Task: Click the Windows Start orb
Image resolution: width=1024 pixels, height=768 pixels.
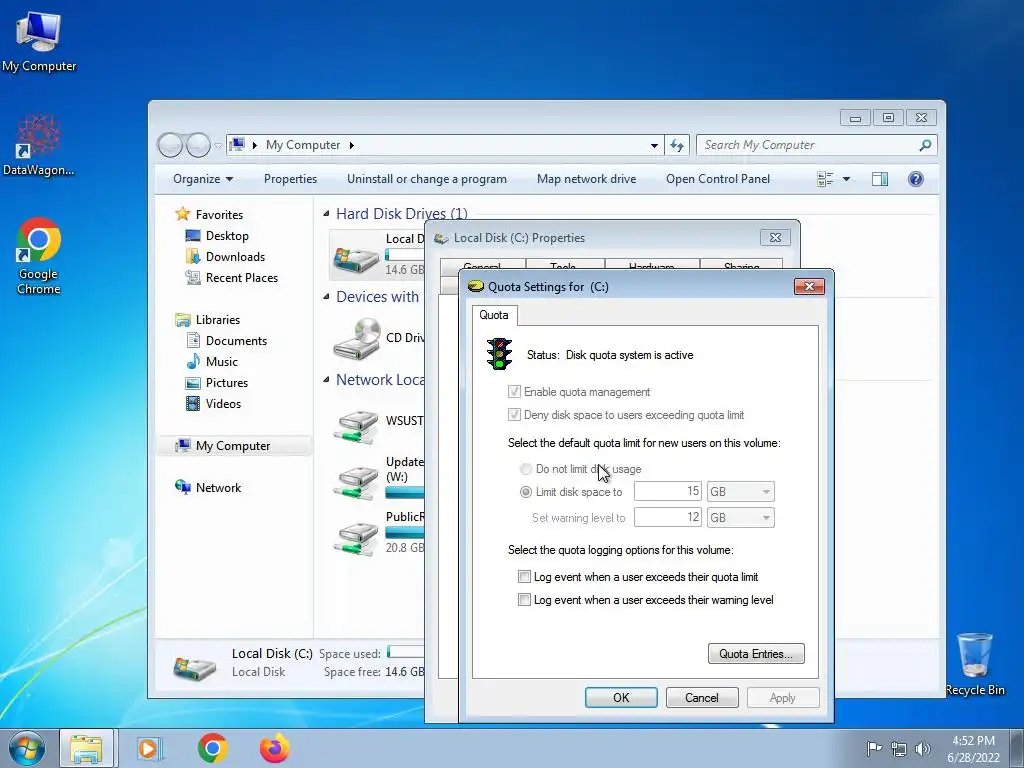Action: click(x=27, y=748)
